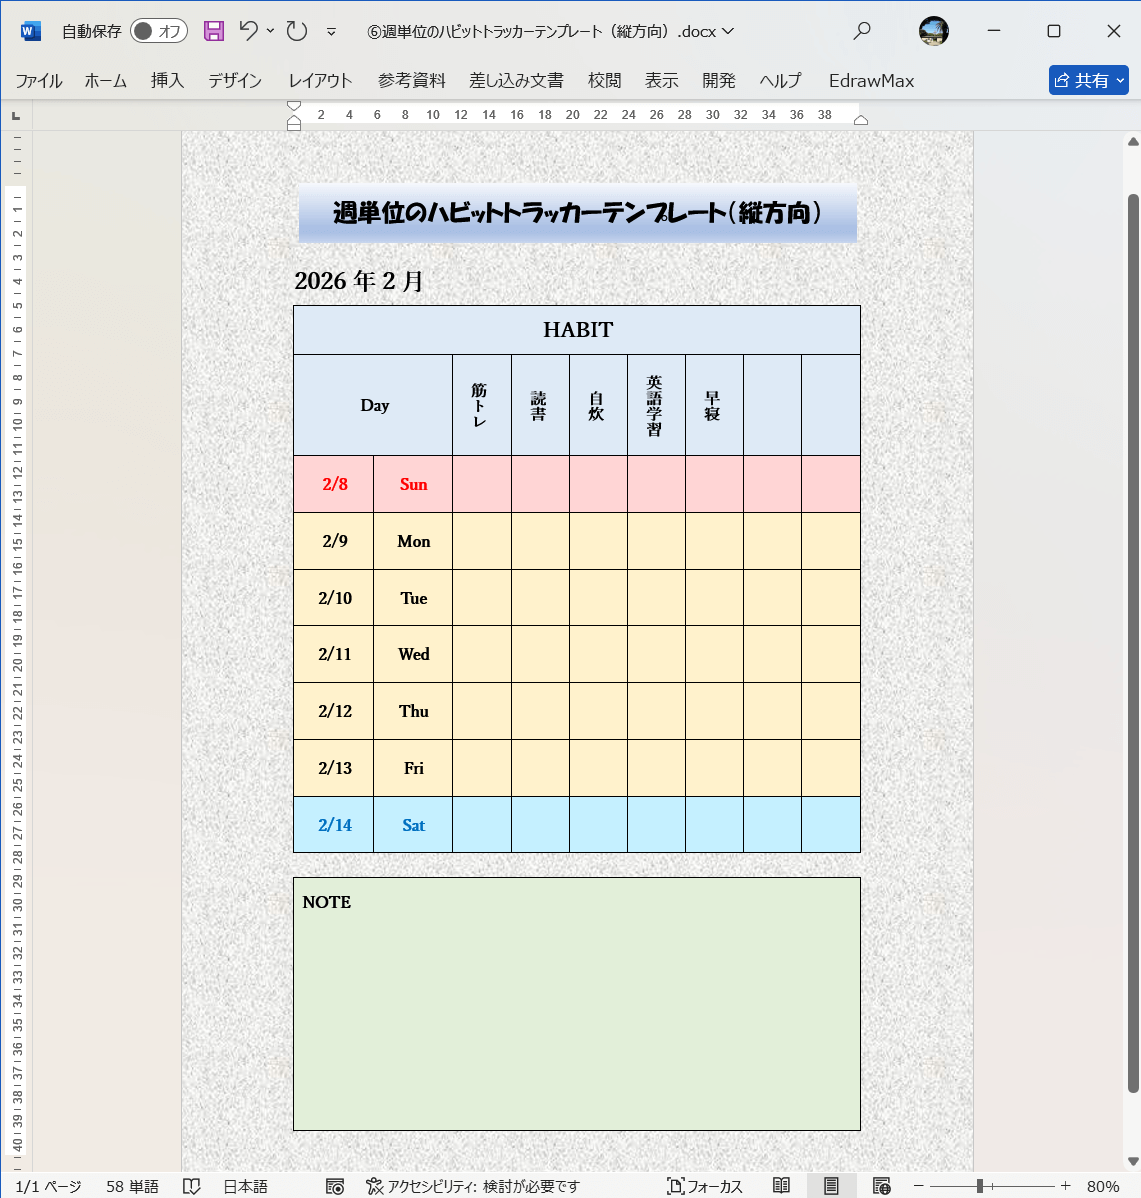Enable フォーカス mode in the status bar
This screenshot has width=1141, height=1198.
[704, 1186]
